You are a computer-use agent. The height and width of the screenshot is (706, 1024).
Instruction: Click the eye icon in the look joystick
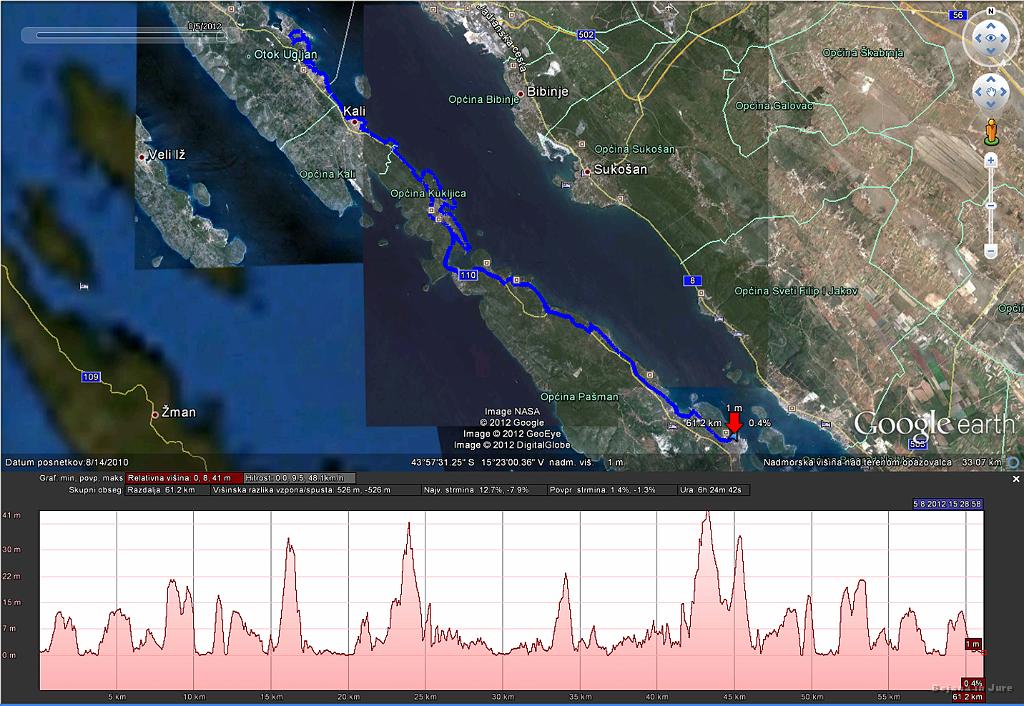(x=991, y=38)
